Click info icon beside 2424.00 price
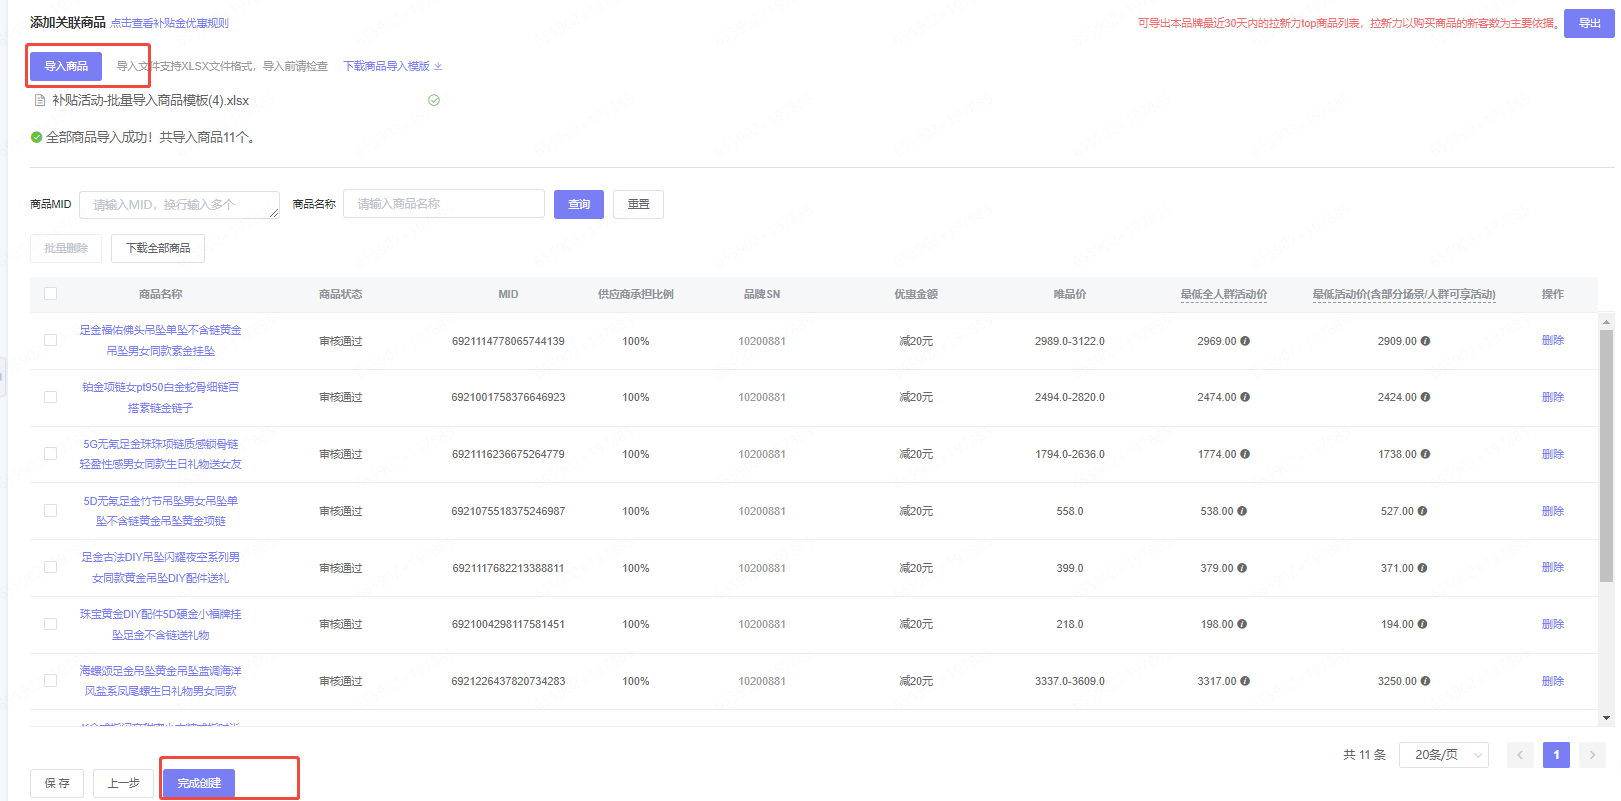 pyautogui.click(x=1425, y=397)
